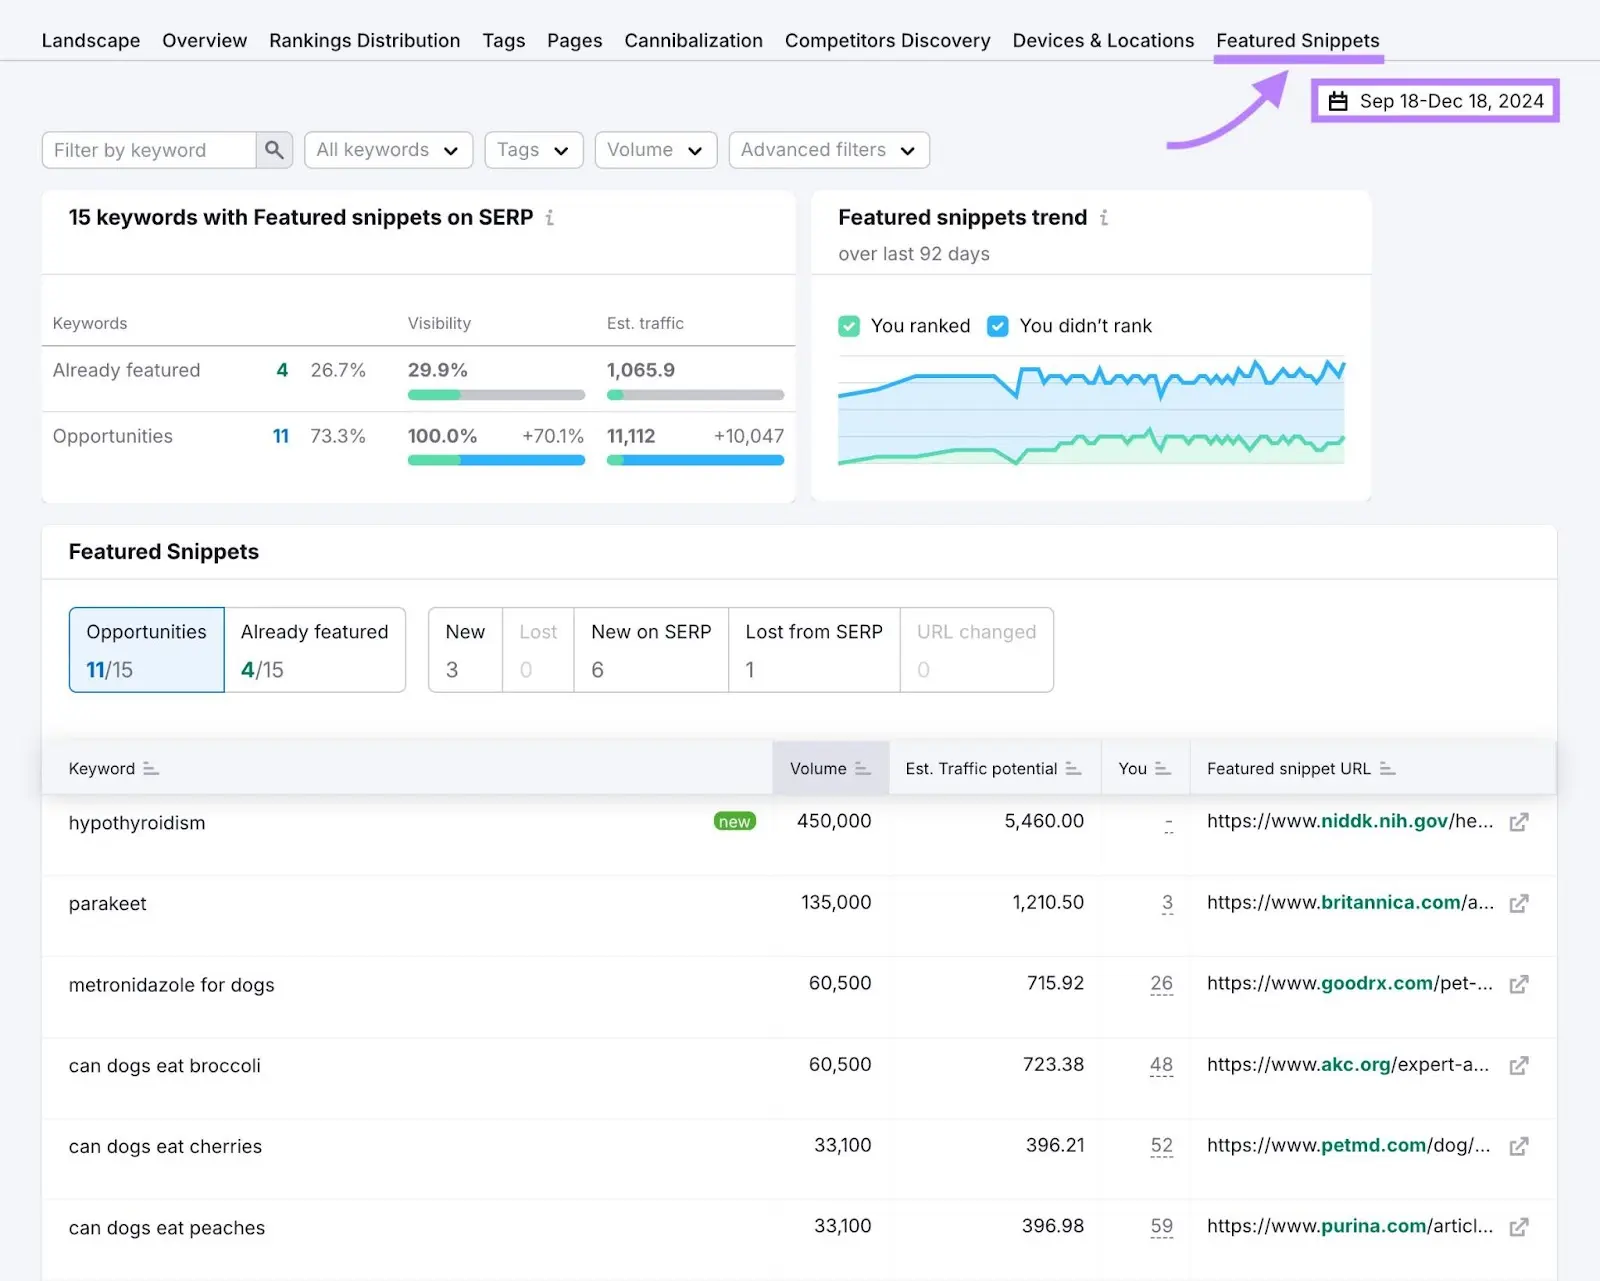Screen dimensions: 1600x1281
Task: Uncheck the "You ranked" checkbox
Action: pos(849,326)
